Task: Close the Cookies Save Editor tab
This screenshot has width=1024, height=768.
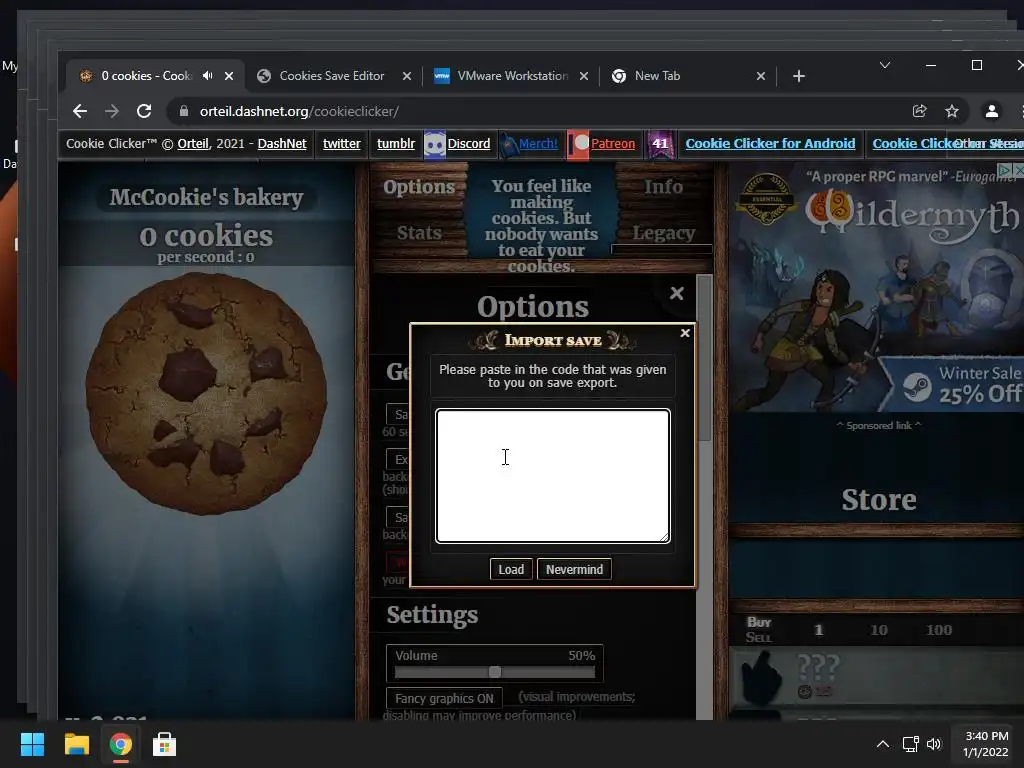Action: [x=407, y=76]
